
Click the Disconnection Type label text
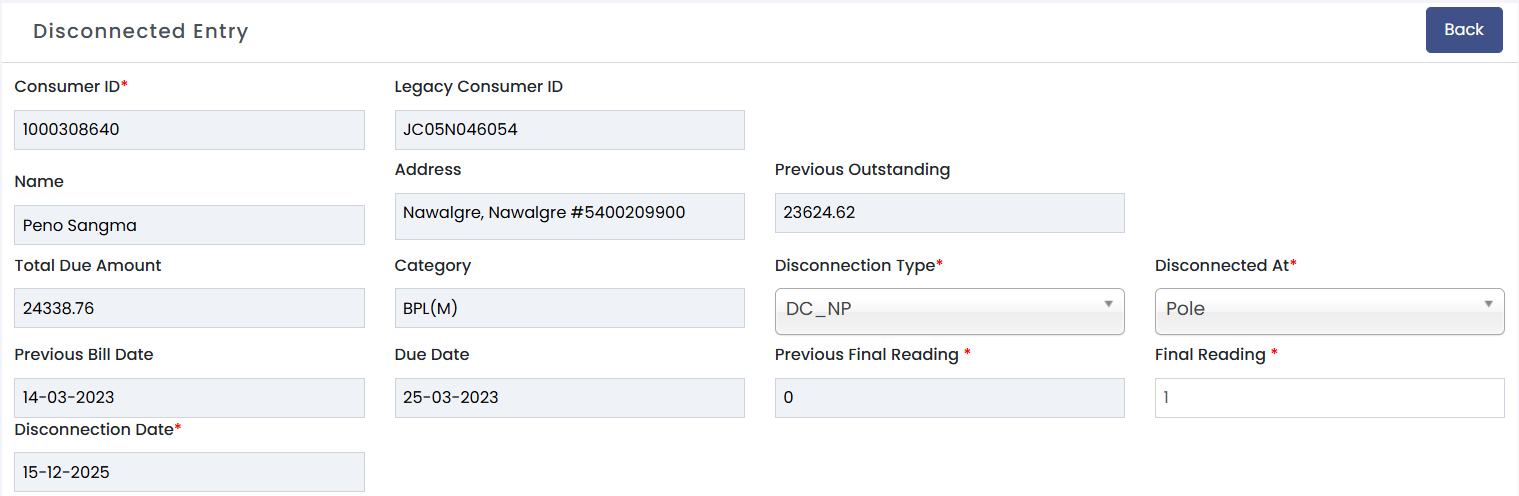pos(854,266)
